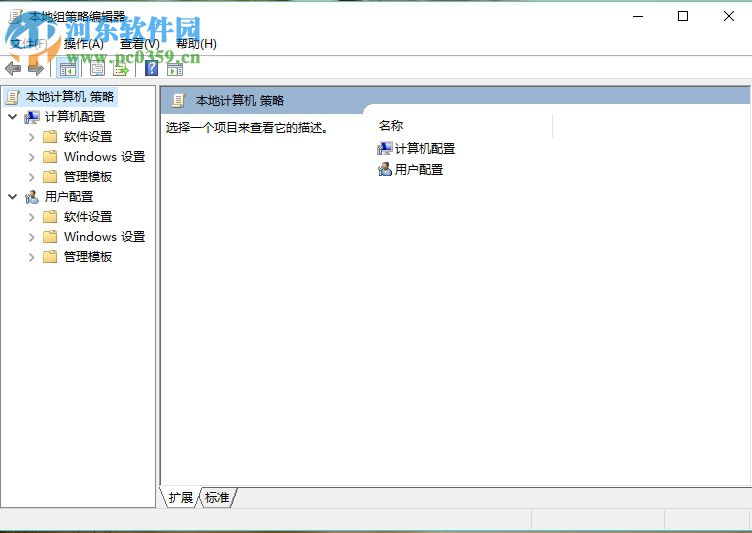Image resolution: width=752 pixels, height=533 pixels.
Task: Open the 帮助(H) menu
Action: [196, 44]
